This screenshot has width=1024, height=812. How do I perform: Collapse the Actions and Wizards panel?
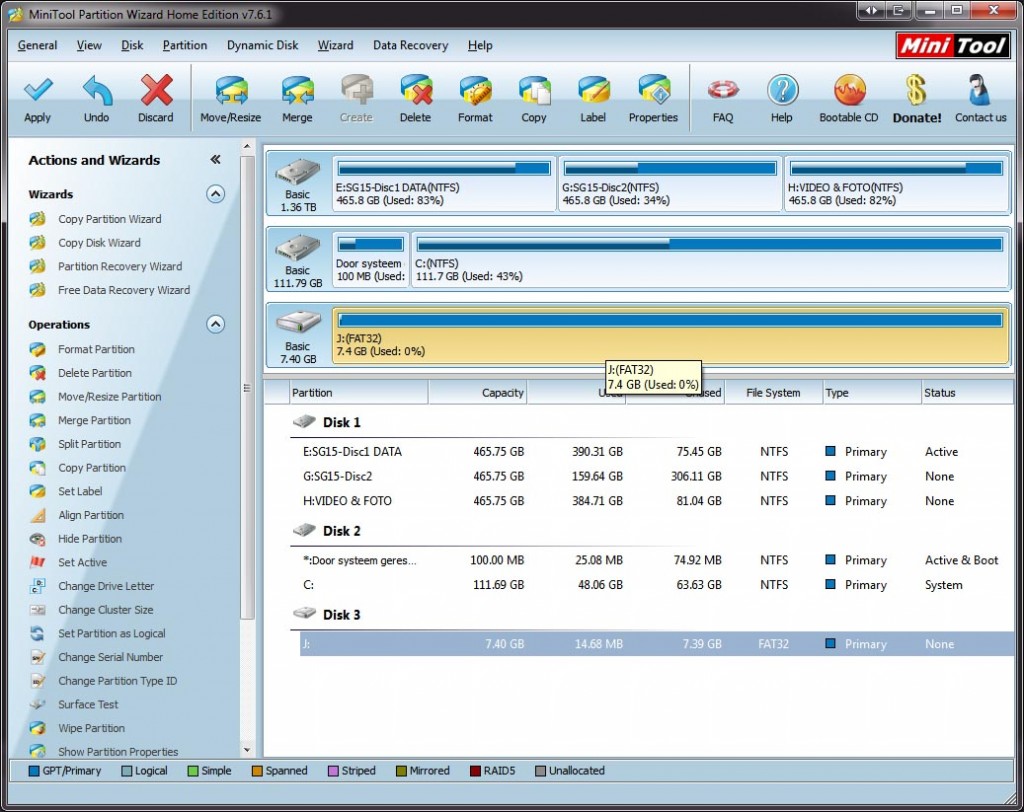click(x=215, y=160)
